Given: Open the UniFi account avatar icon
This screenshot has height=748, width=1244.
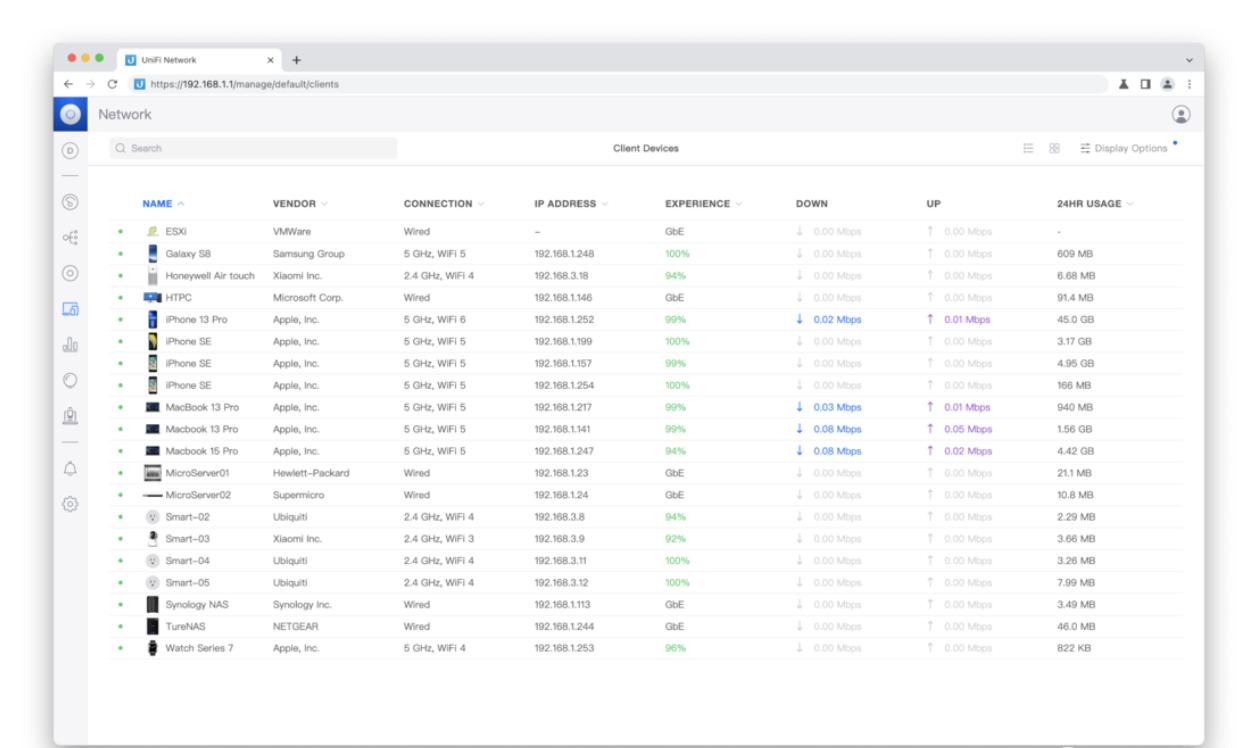Looking at the screenshot, I should (1183, 115).
